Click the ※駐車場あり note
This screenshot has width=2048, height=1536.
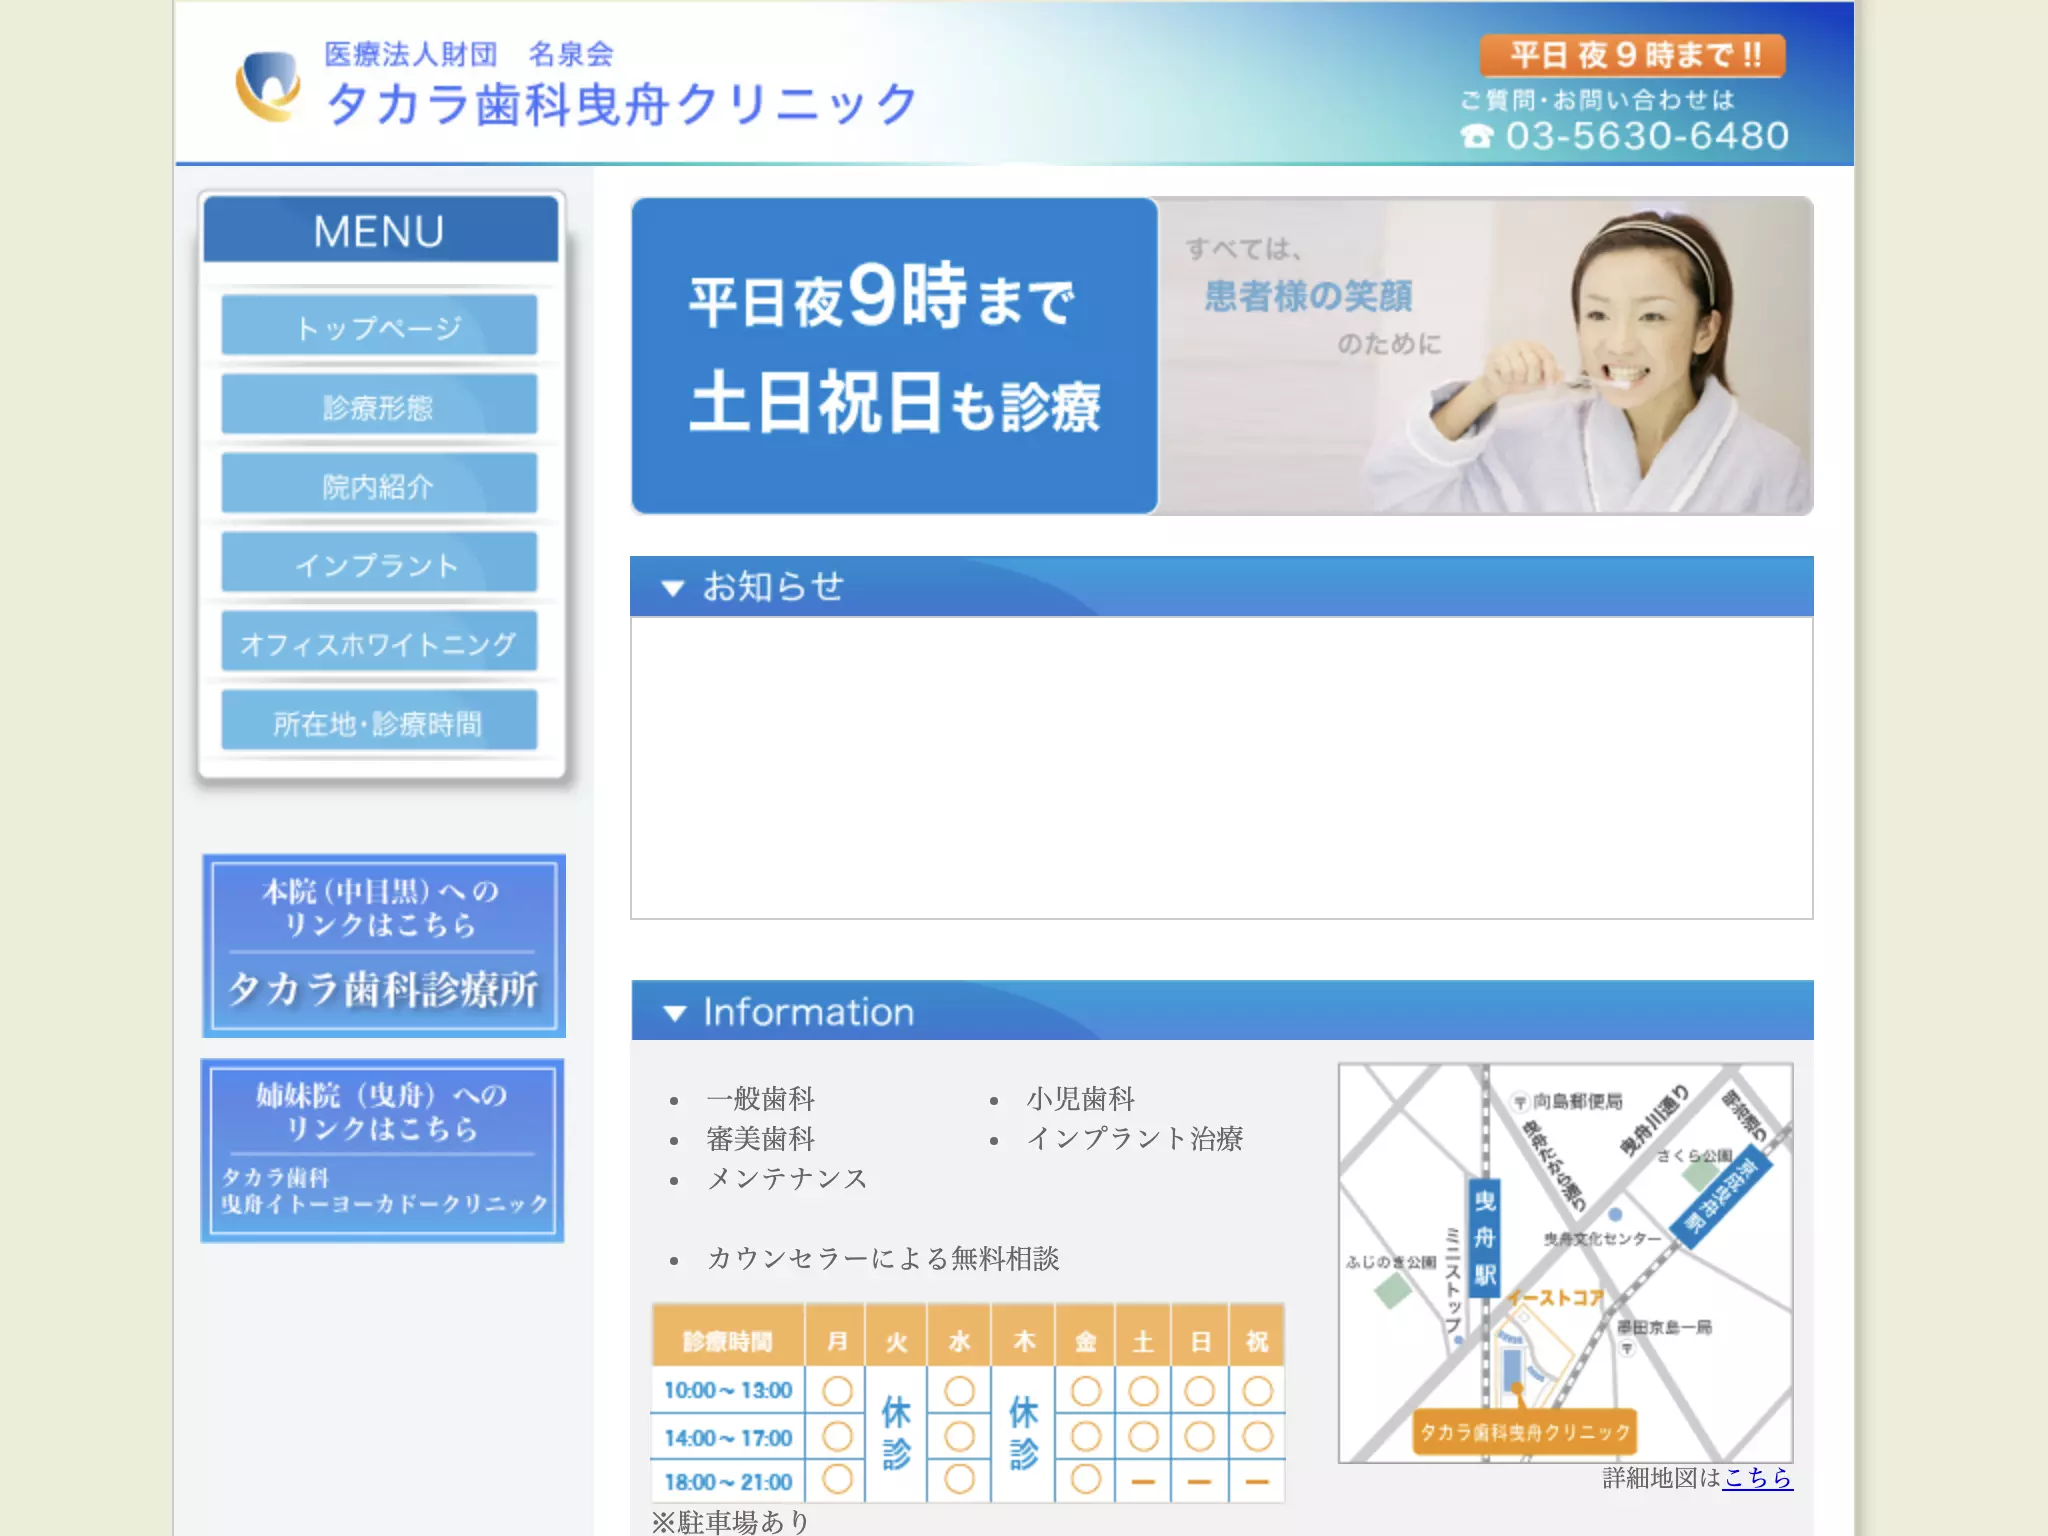(730, 1521)
